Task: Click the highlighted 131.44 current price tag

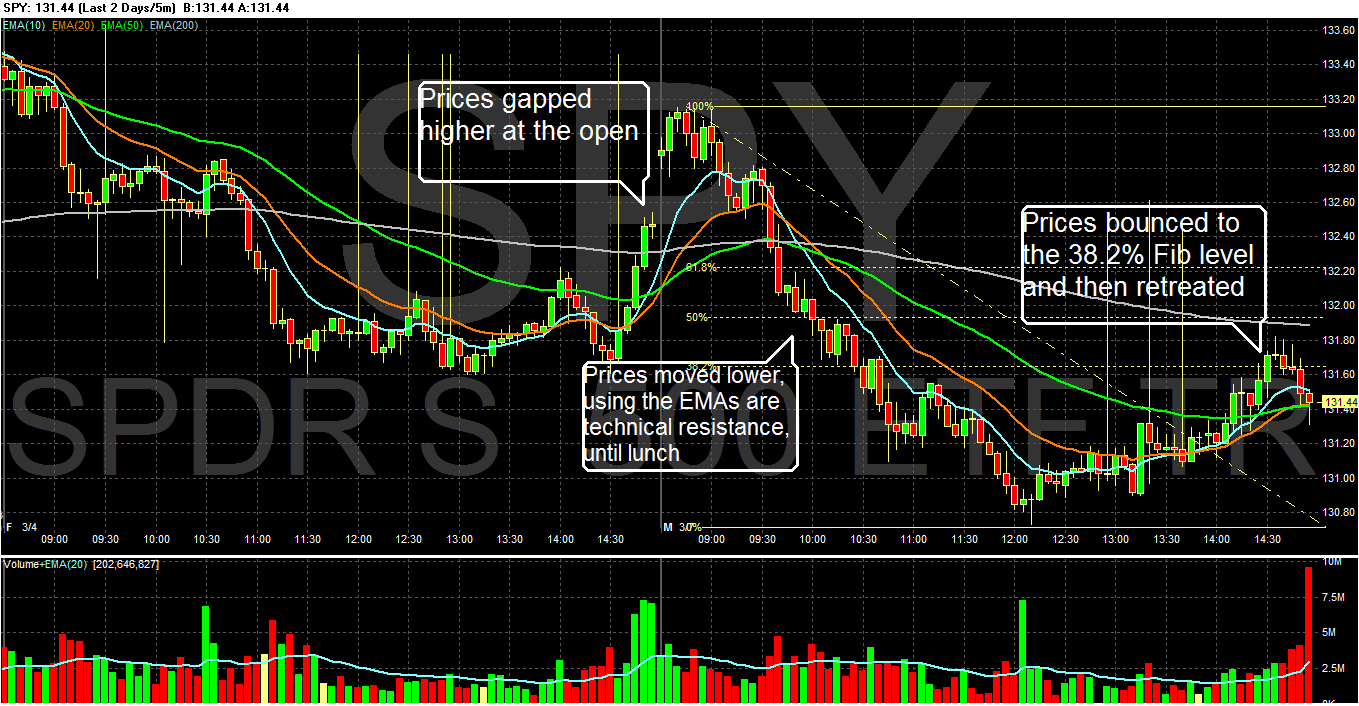Action: coord(1338,402)
